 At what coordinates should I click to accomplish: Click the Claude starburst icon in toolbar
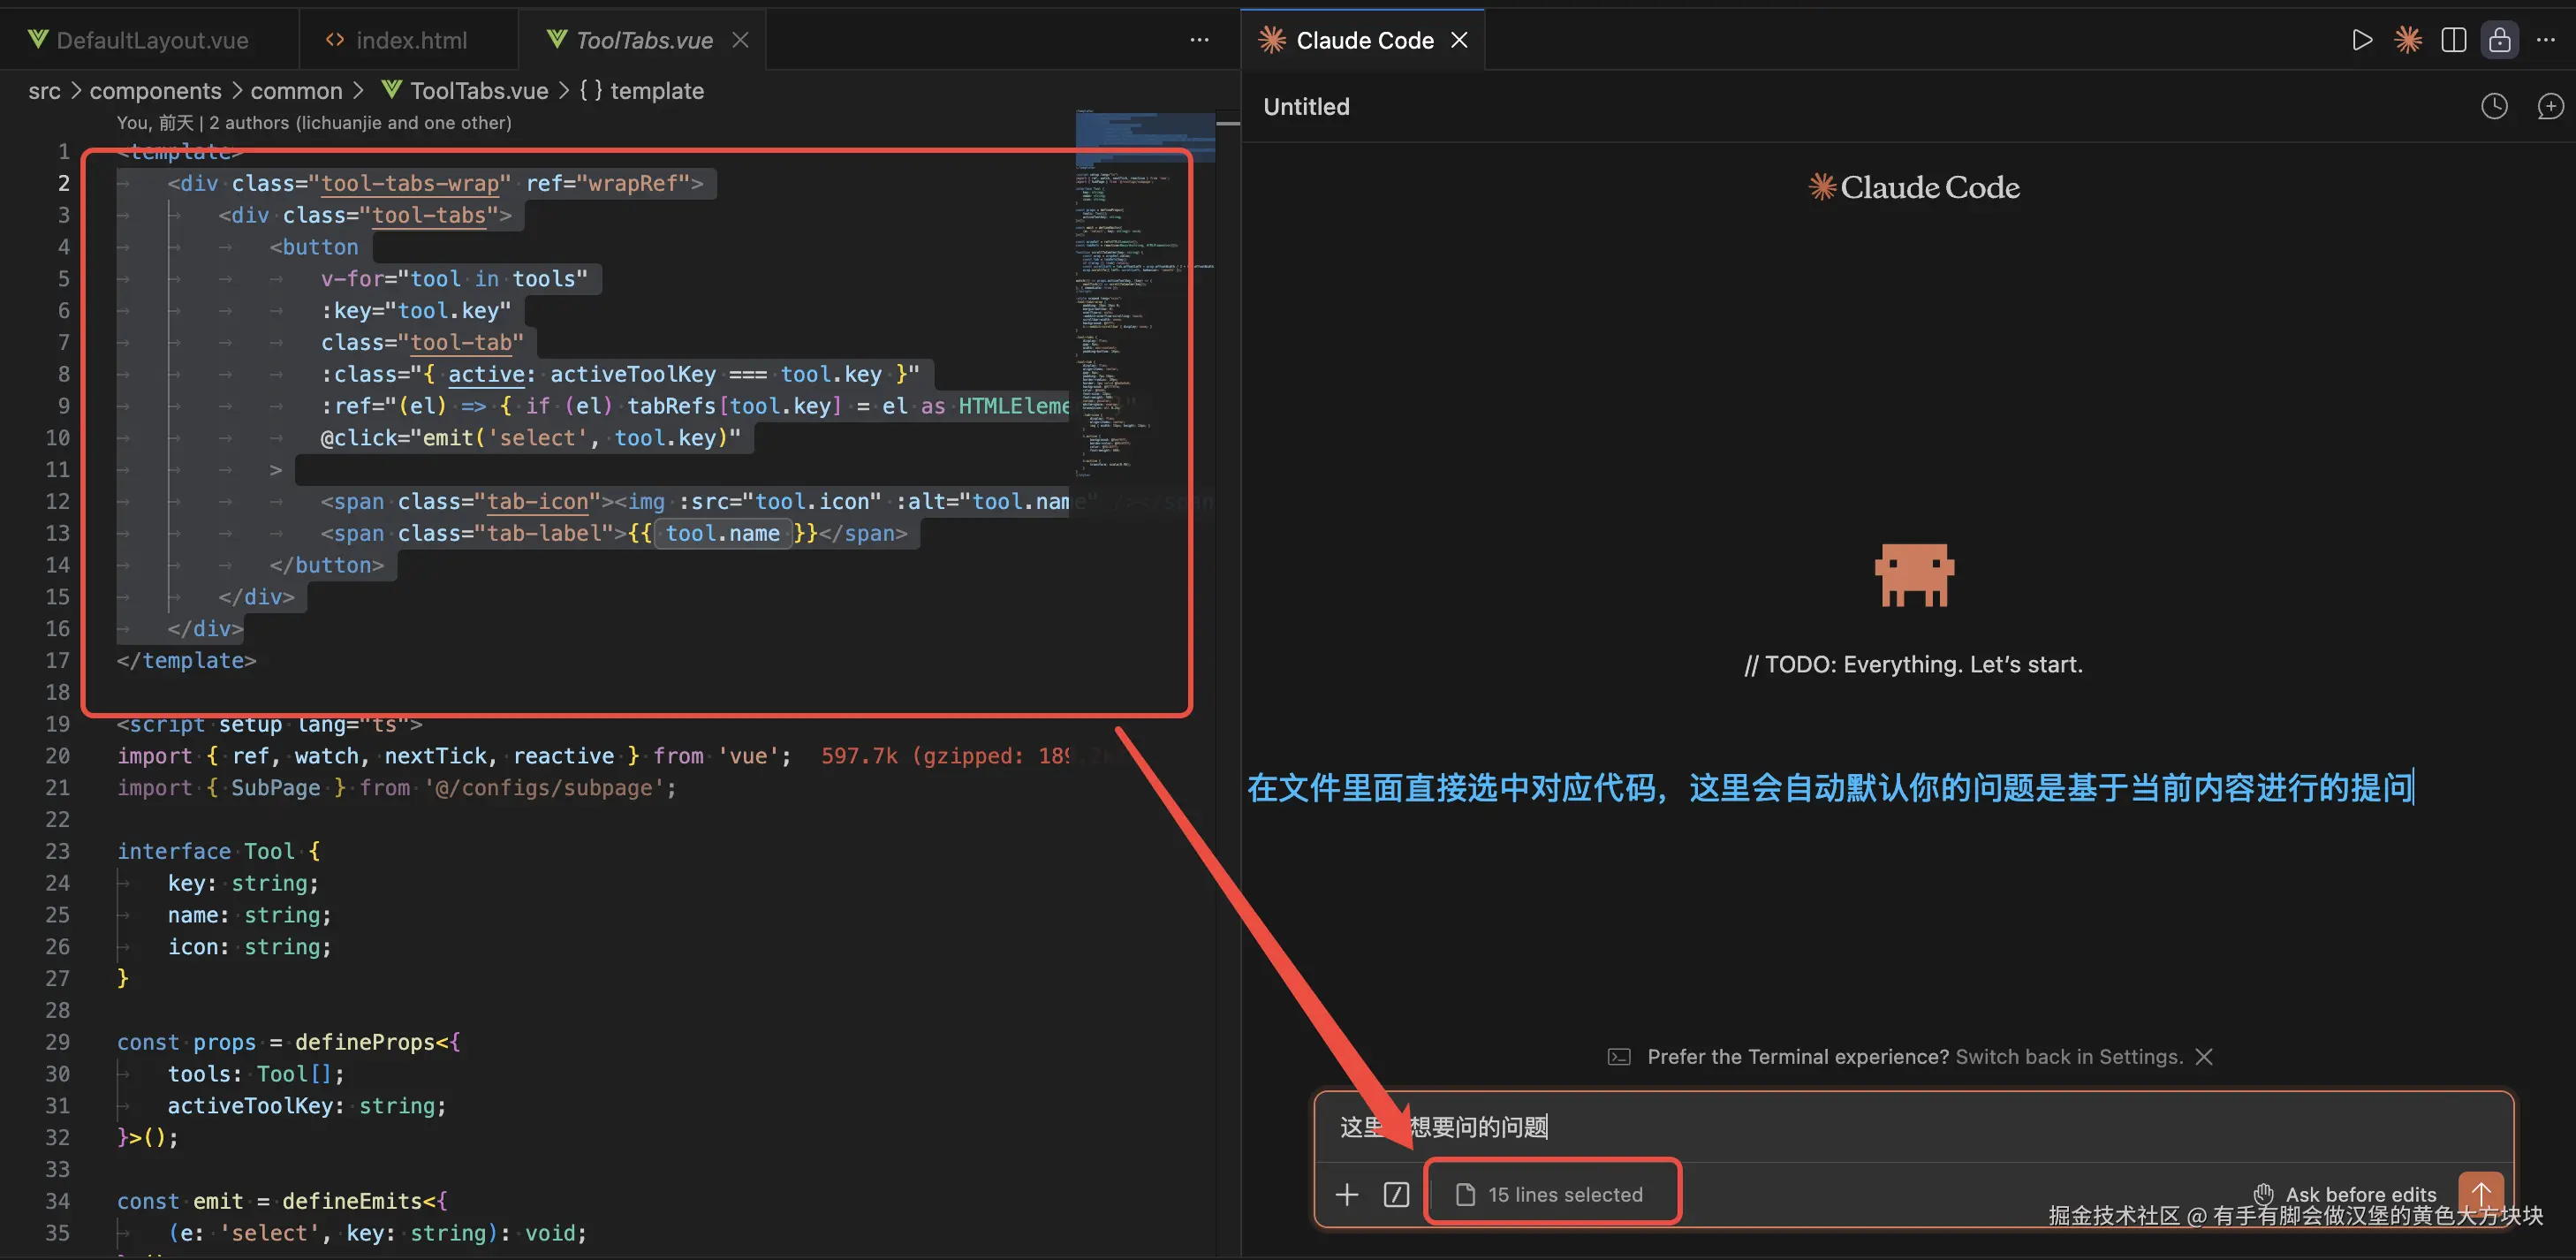pos(2408,40)
